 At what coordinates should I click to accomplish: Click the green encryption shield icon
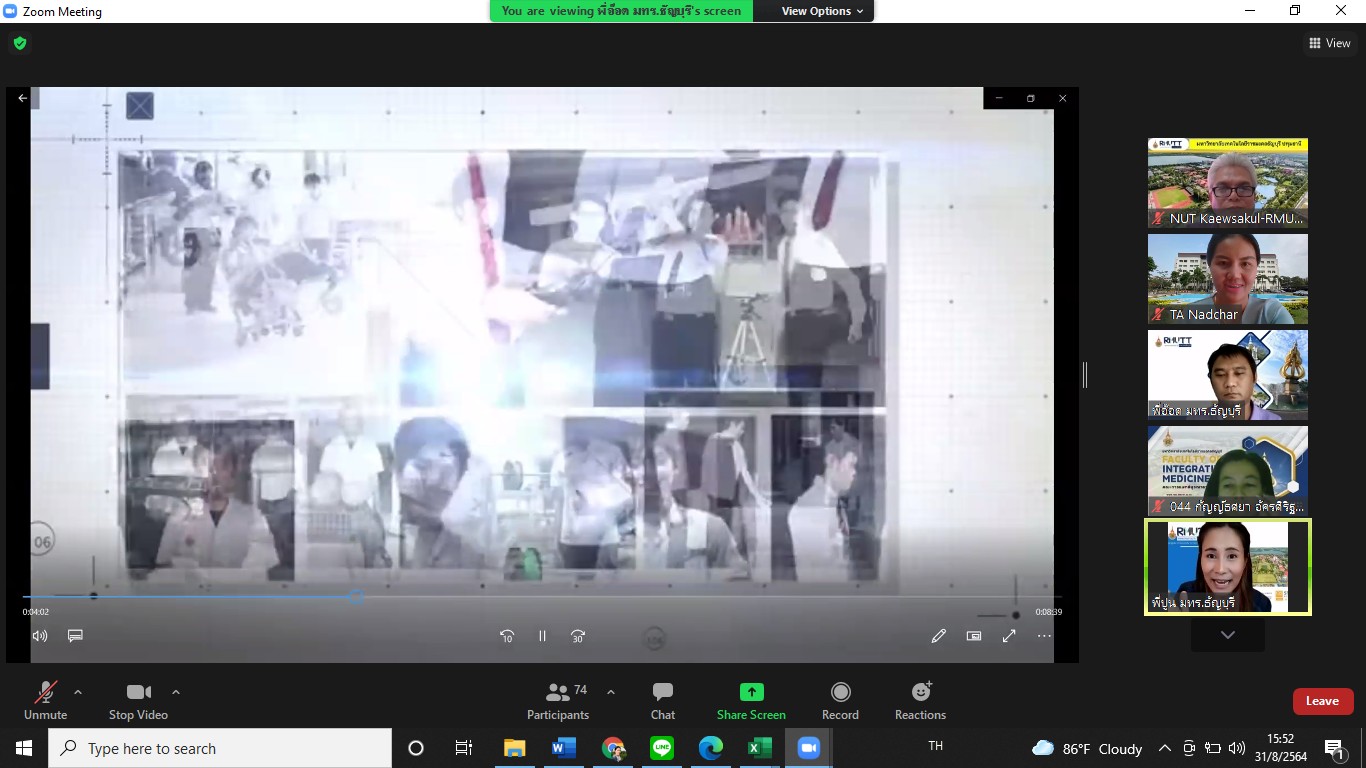point(20,43)
